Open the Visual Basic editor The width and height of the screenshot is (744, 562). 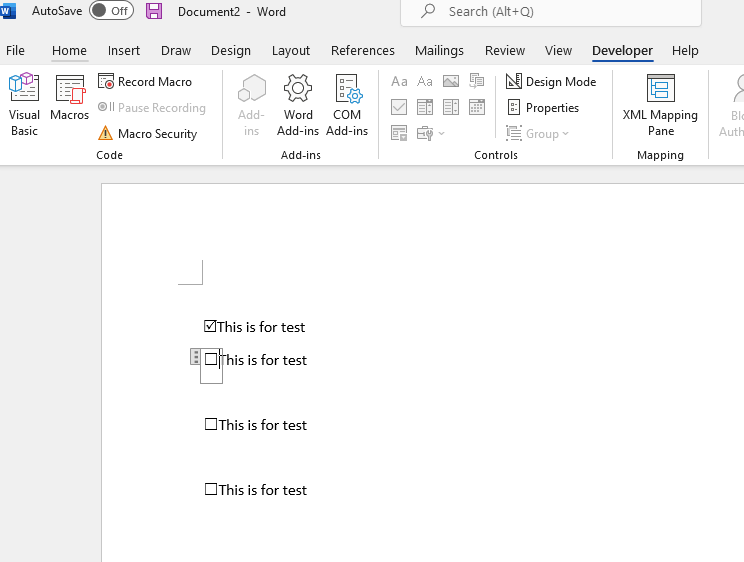click(x=24, y=105)
